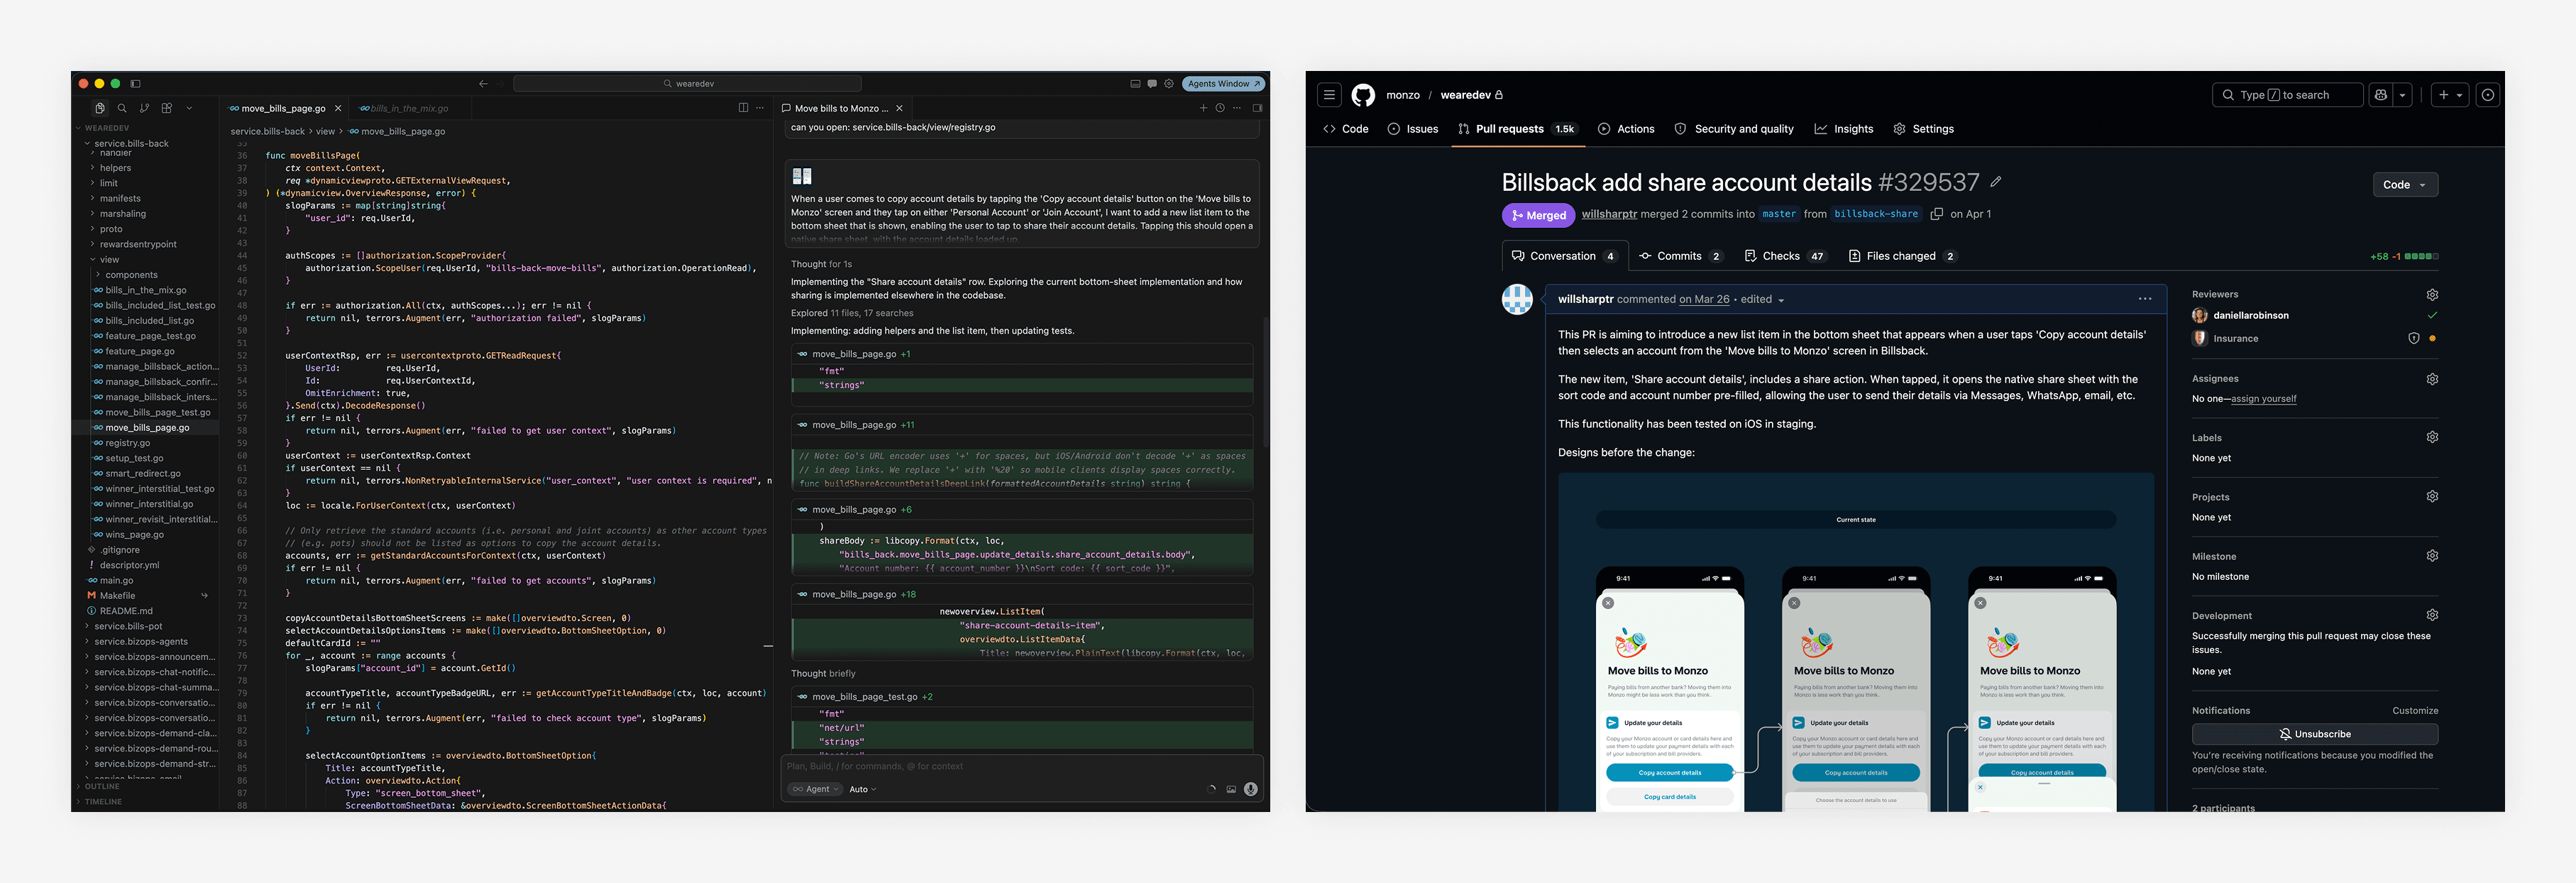Open the repository Settings tab

click(1923, 129)
